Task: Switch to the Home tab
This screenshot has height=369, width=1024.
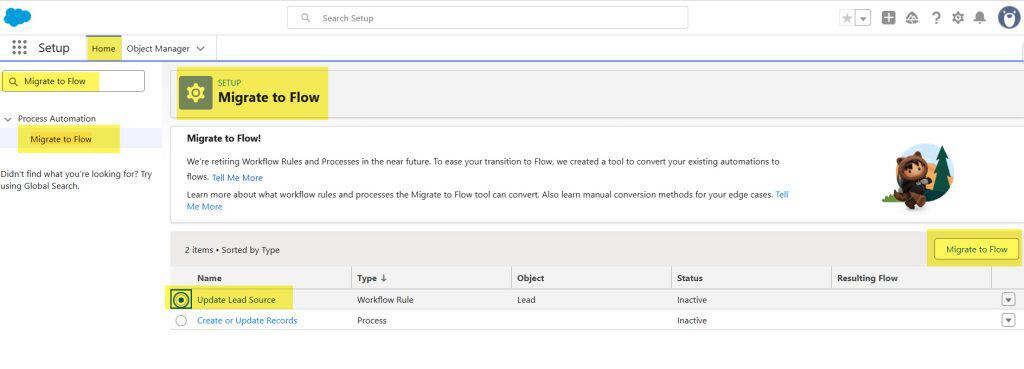Action: tap(103, 48)
